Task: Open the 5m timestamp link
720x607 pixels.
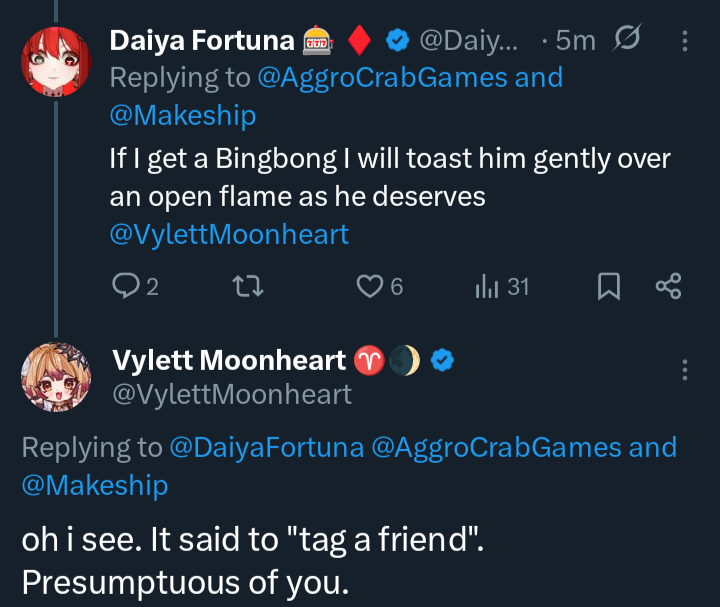Action: click(574, 41)
